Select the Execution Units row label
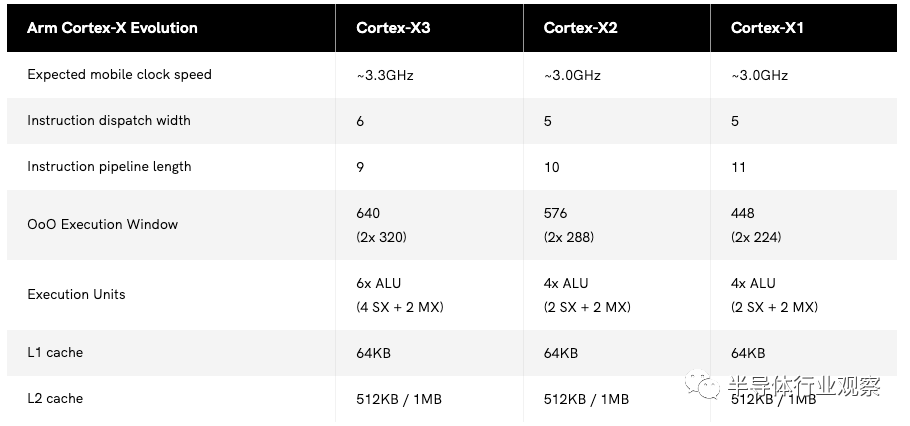 (x=76, y=294)
